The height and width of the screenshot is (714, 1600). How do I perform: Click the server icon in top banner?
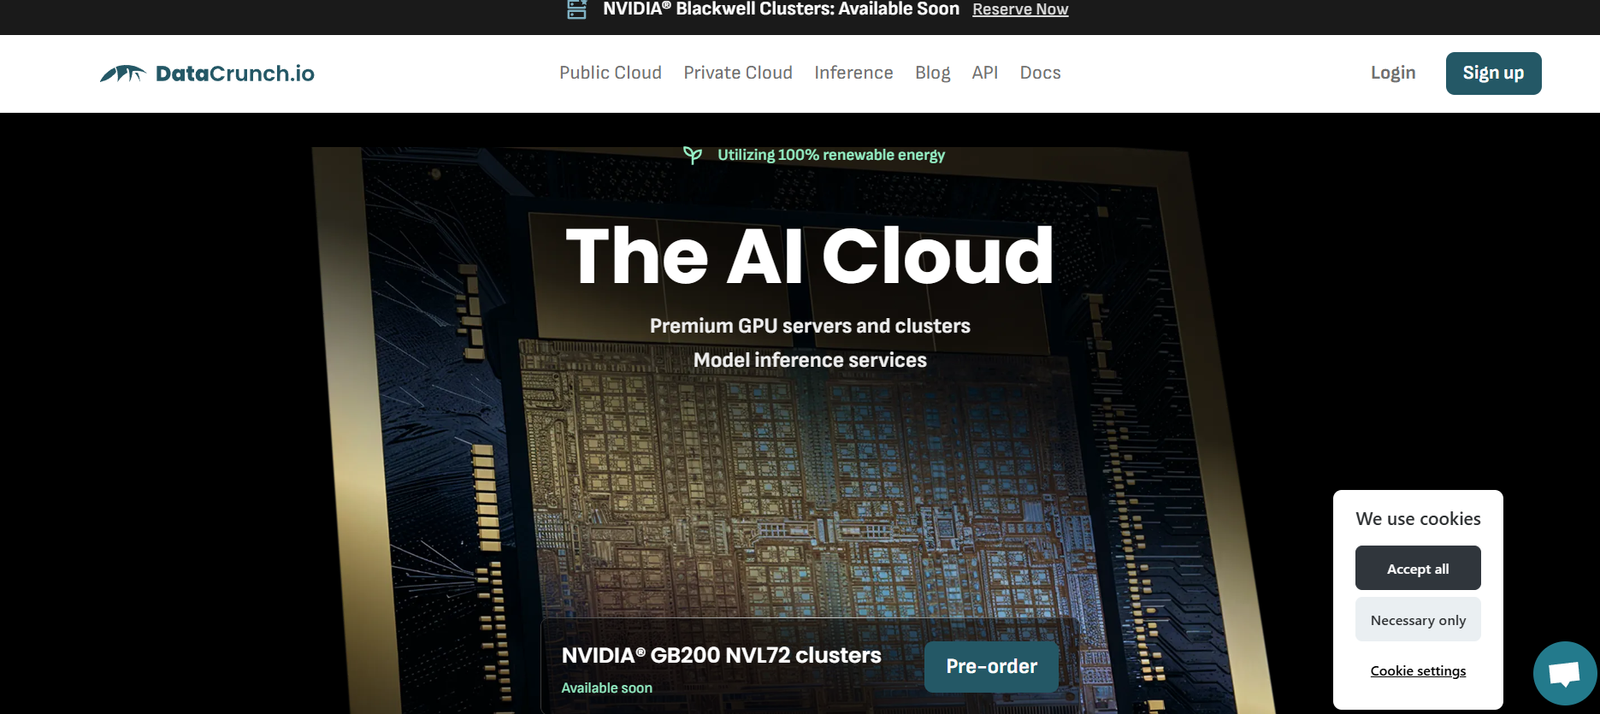pyautogui.click(x=577, y=9)
